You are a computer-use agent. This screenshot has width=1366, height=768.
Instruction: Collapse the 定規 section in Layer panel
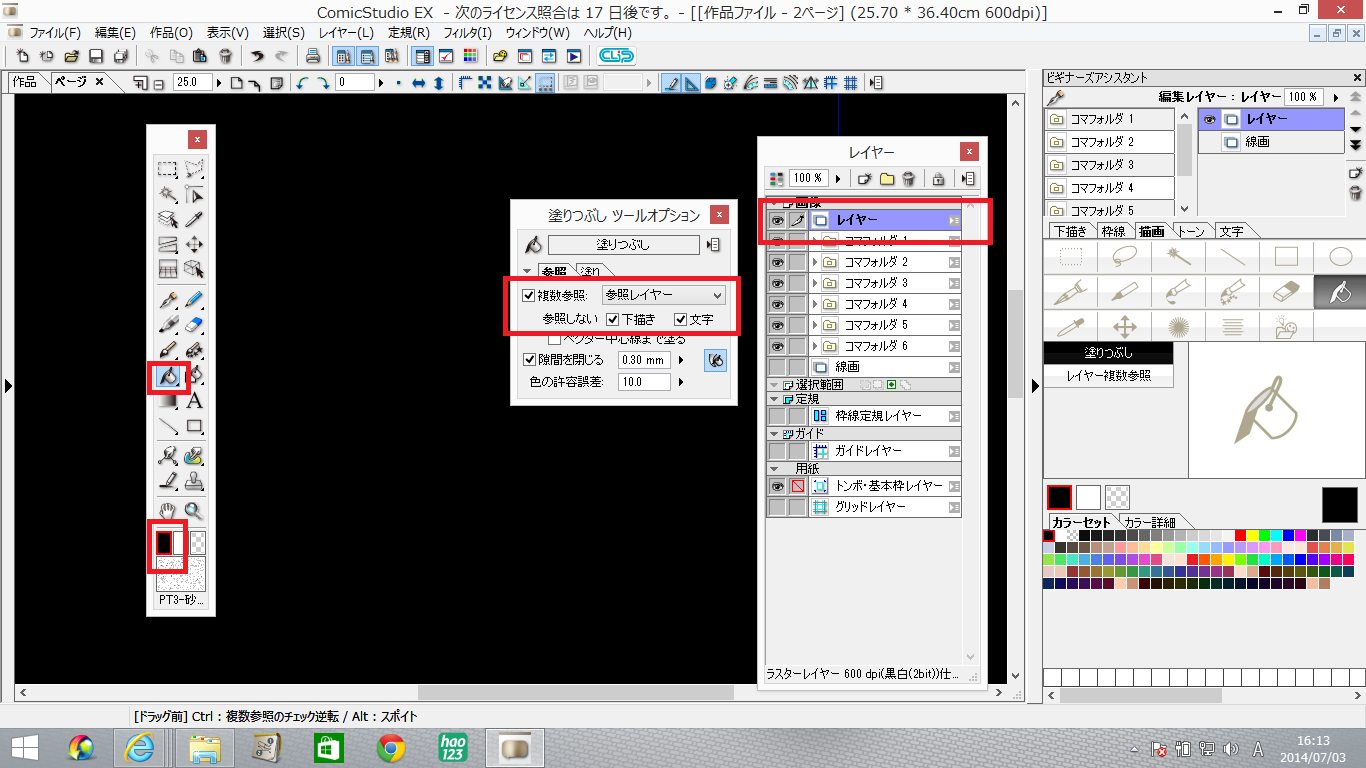[x=774, y=399]
